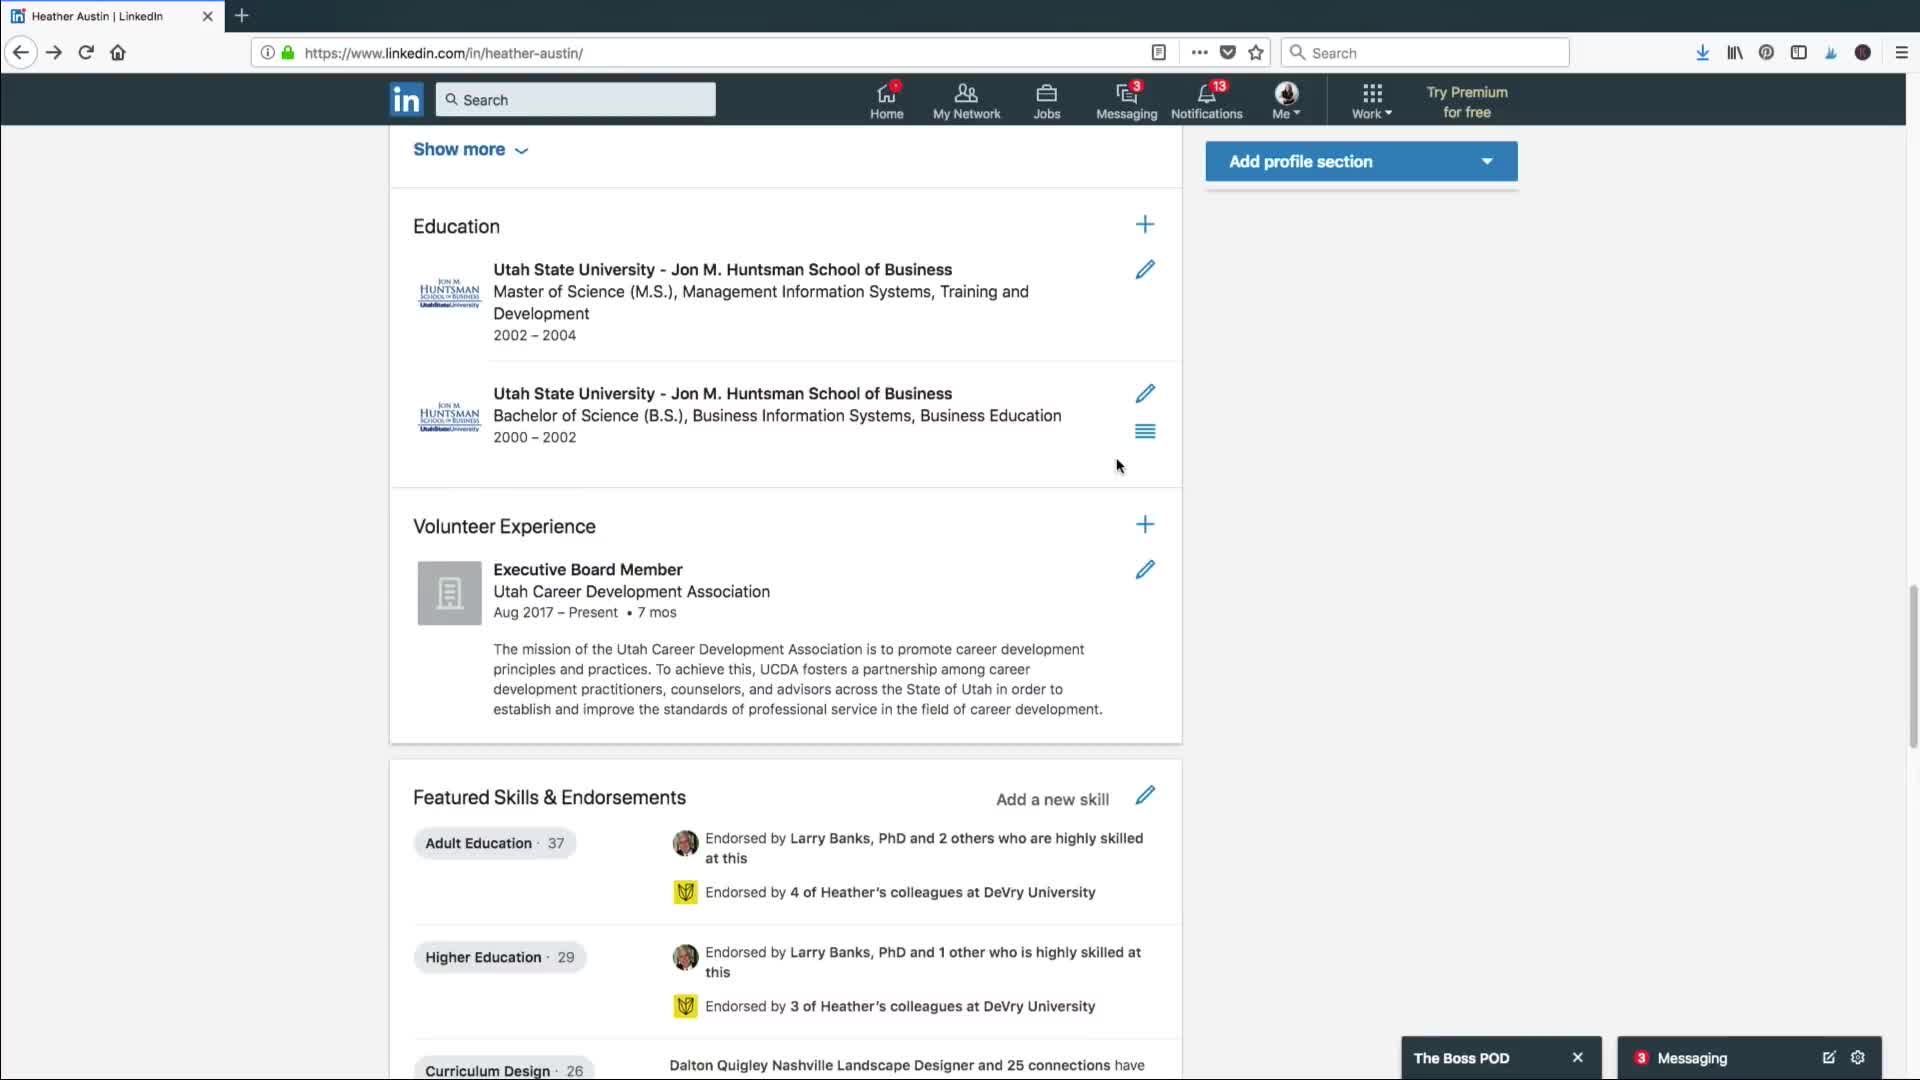Select the Adult Education skill pill
The image size is (1920, 1080).
[x=494, y=843]
